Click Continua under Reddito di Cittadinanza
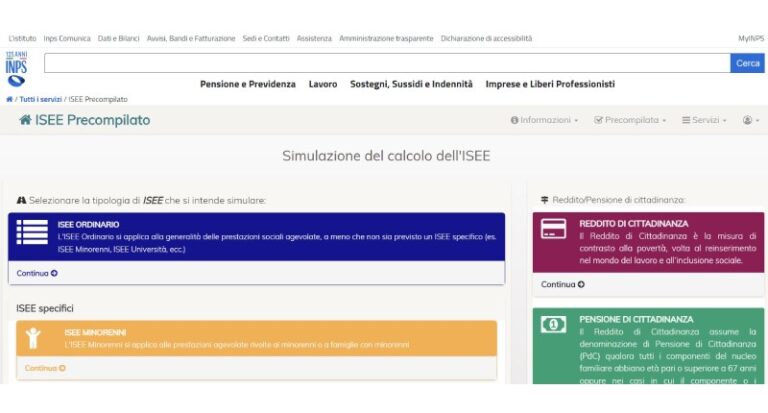Screen dimensions: 768x413 (563, 284)
